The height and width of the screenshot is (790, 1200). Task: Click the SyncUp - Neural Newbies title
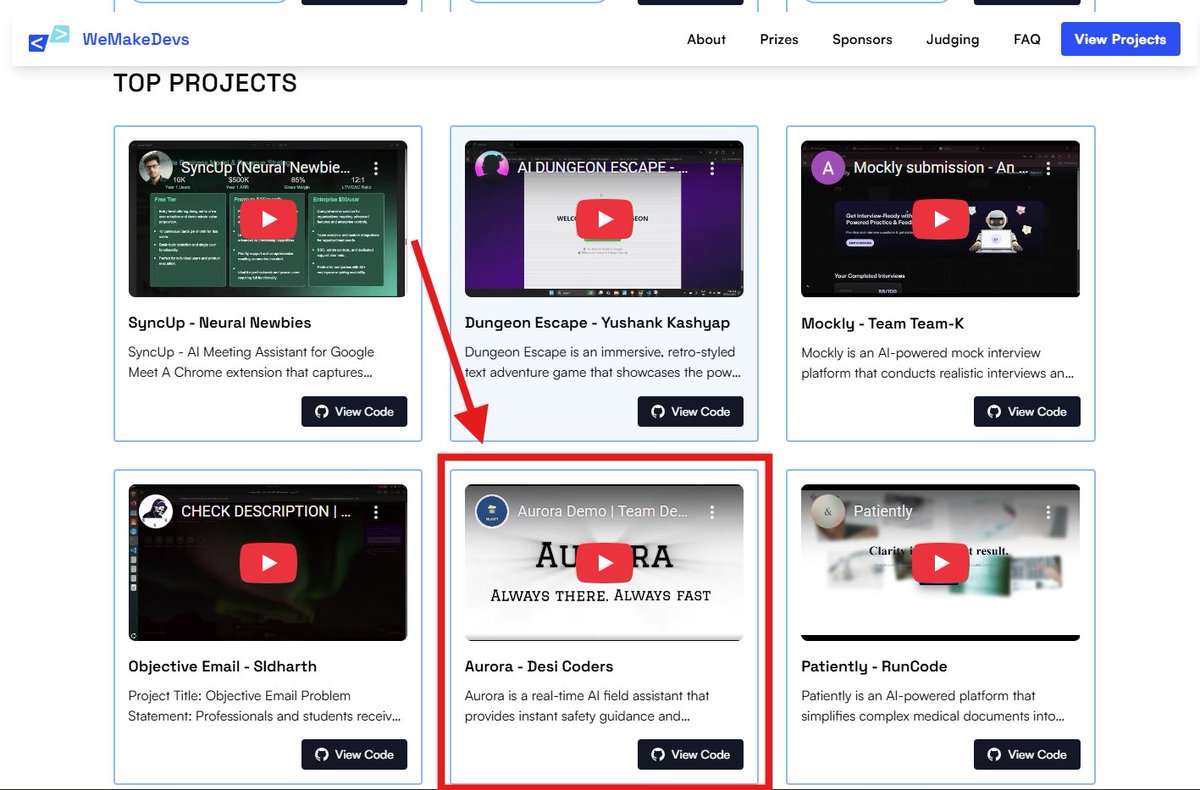(x=220, y=323)
